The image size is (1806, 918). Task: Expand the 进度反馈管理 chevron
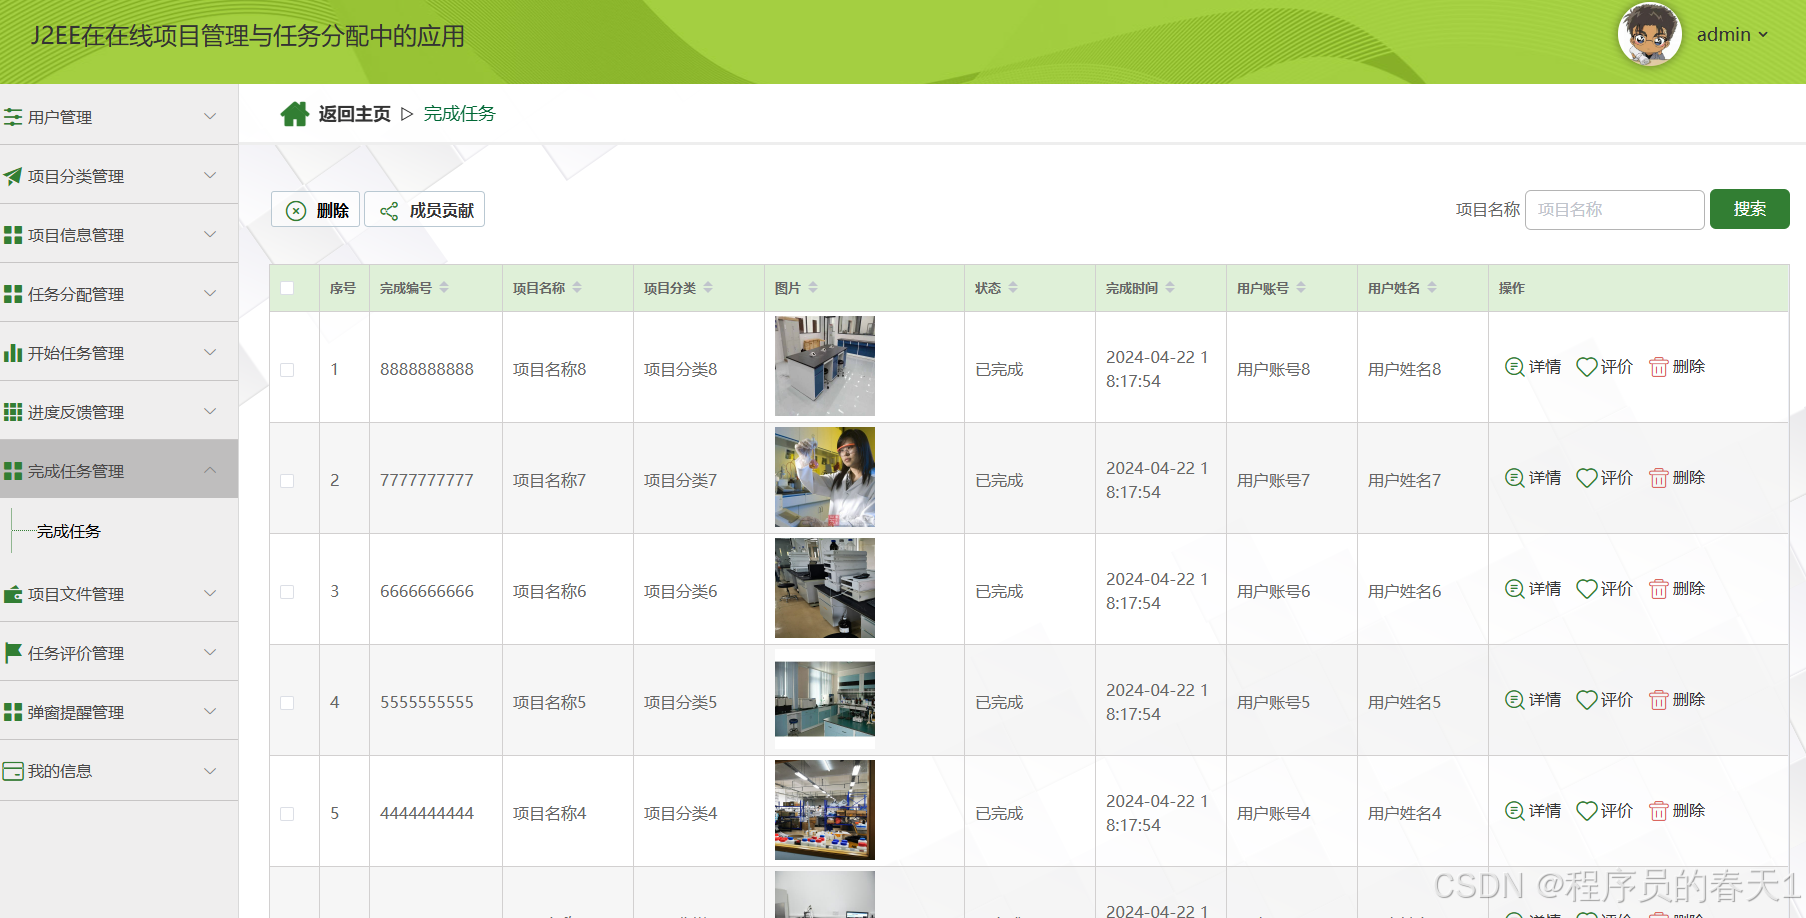[x=210, y=411]
